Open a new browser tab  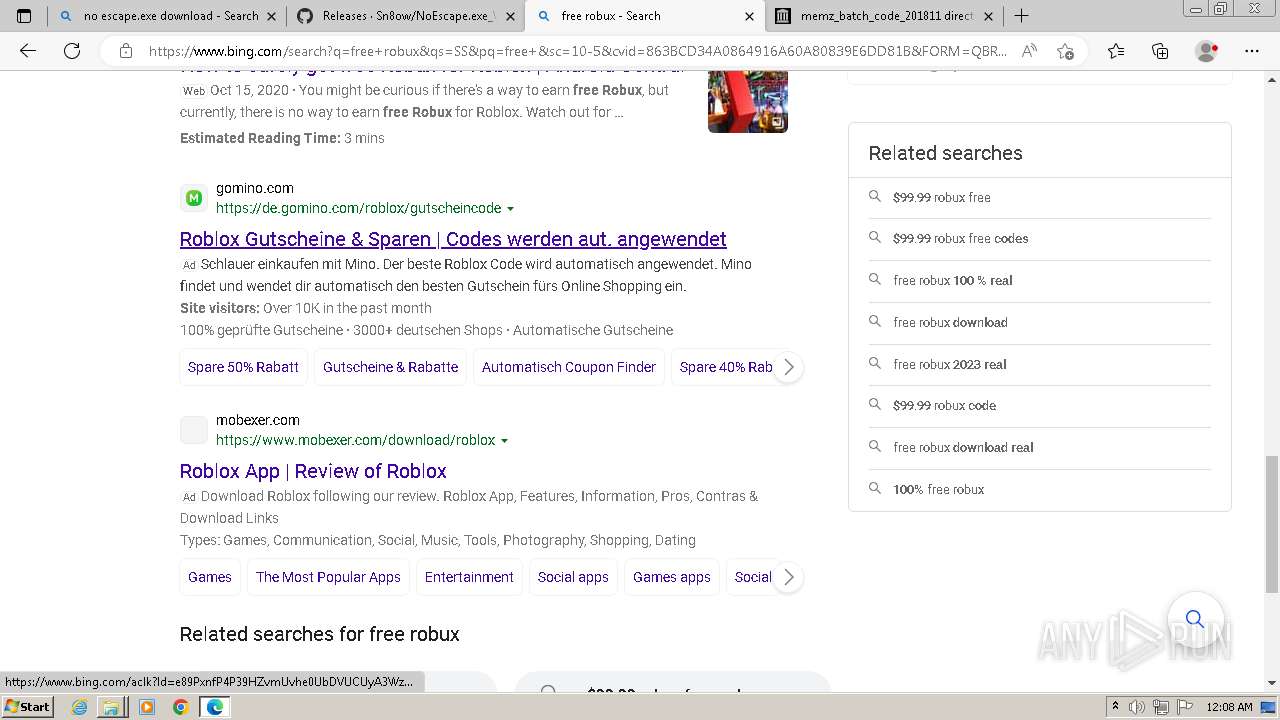pos(1021,16)
